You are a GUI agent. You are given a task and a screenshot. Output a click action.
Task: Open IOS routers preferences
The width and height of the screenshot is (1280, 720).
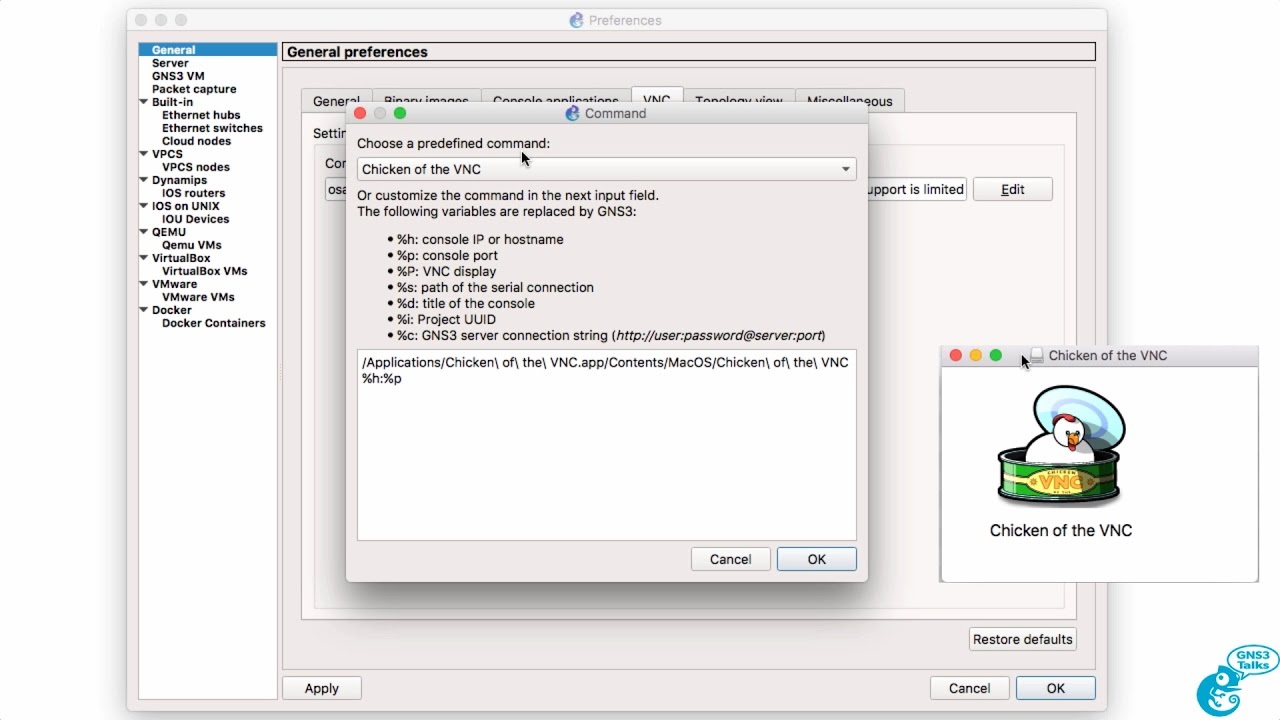tap(193, 193)
